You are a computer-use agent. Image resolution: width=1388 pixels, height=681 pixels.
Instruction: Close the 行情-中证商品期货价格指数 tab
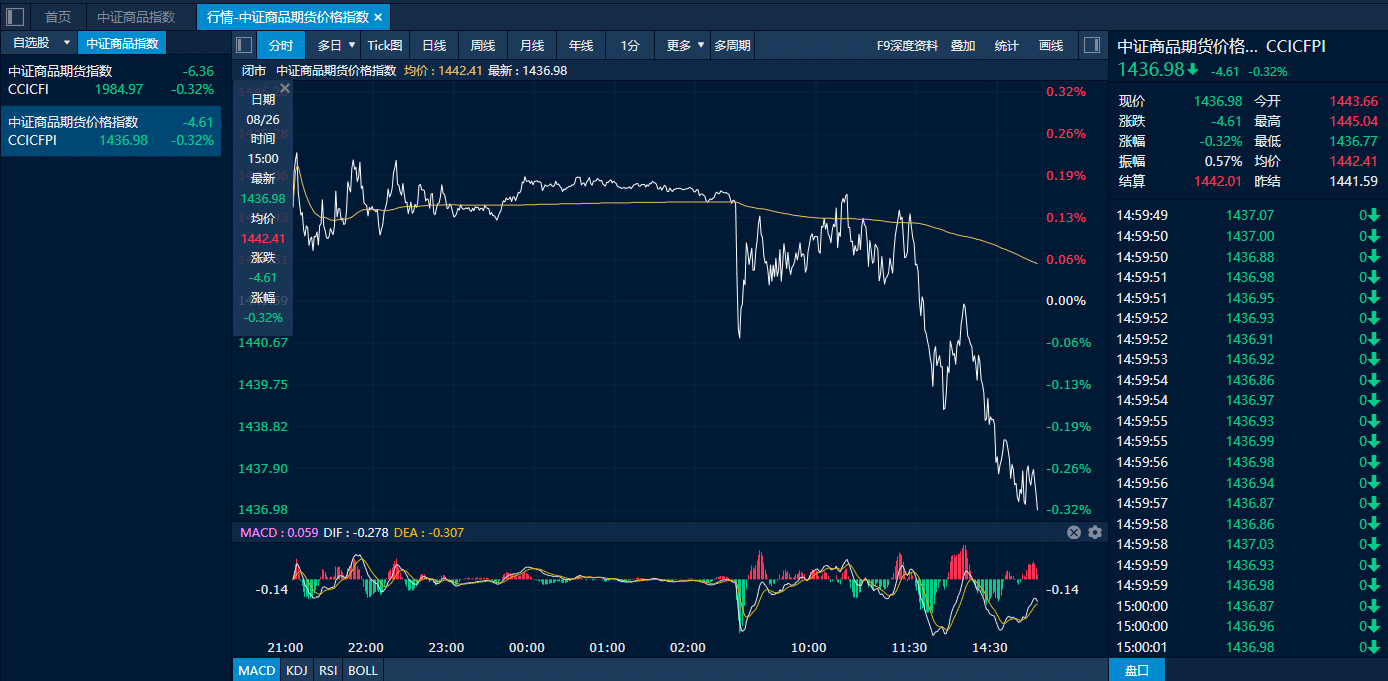pyautogui.click(x=378, y=17)
